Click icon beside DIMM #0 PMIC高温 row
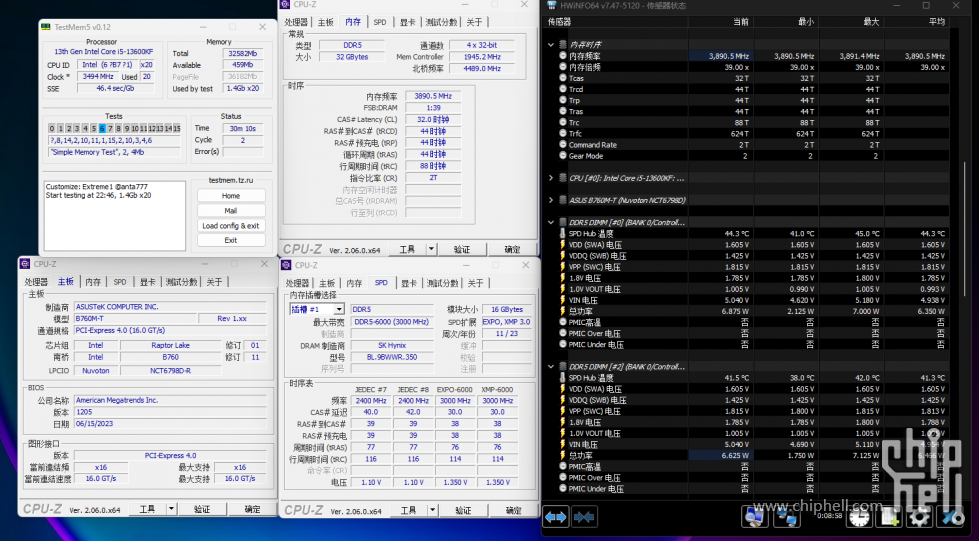The width and height of the screenshot is (979, 541). pos(563,322)
